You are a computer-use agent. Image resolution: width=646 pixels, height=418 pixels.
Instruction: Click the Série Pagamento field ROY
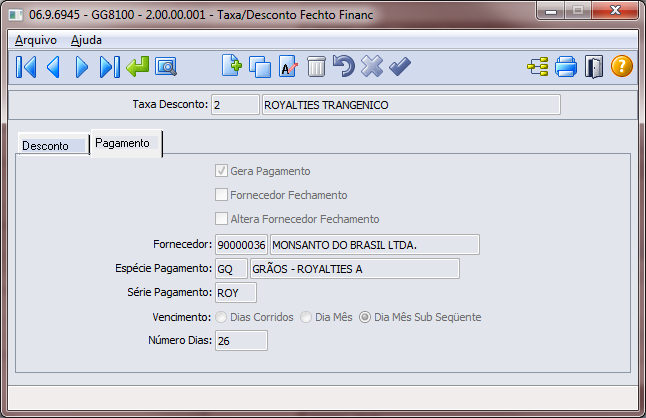pos(236,292)
